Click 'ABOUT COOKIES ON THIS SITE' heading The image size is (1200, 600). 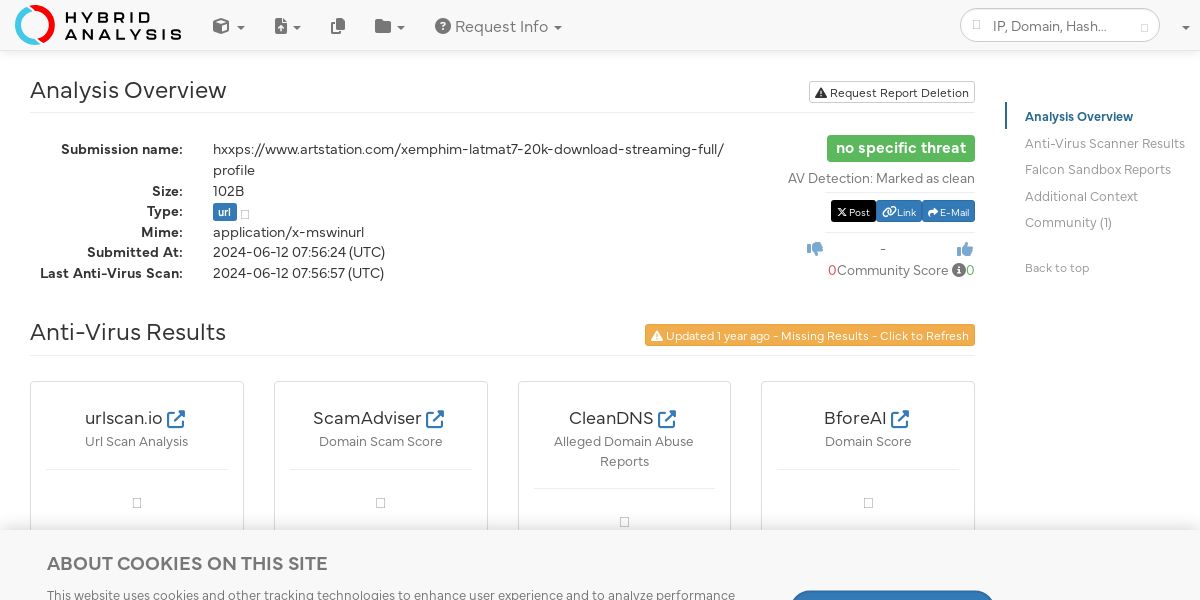click(187, 564)
